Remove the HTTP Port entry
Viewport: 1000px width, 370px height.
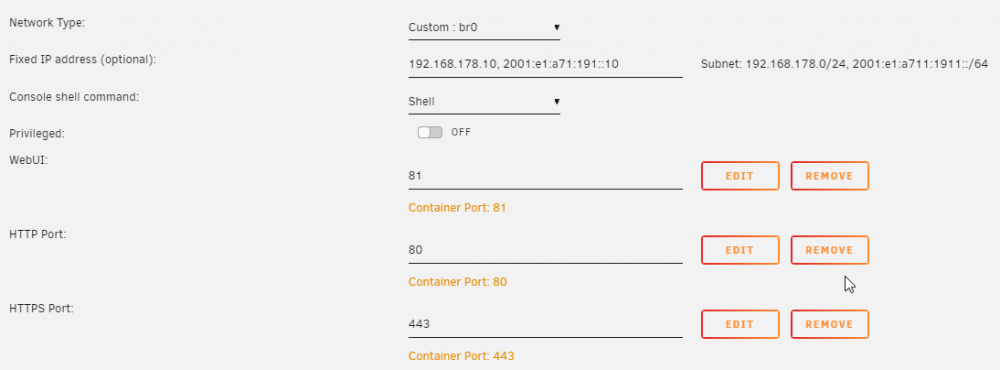click(x=829, y=250)
